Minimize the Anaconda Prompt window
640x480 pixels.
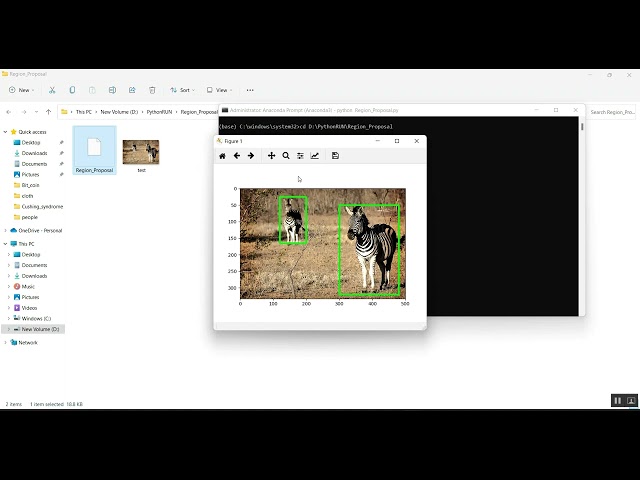click(537, 110)
